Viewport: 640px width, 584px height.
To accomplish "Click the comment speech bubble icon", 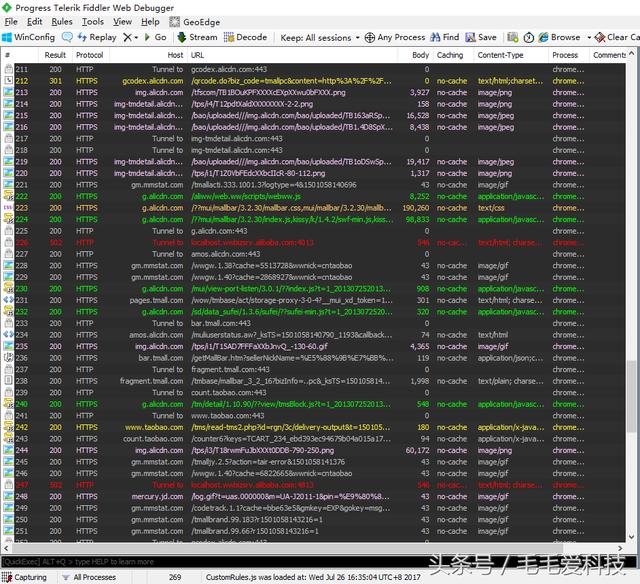I will pyautogui.click(x=67, y=37).
